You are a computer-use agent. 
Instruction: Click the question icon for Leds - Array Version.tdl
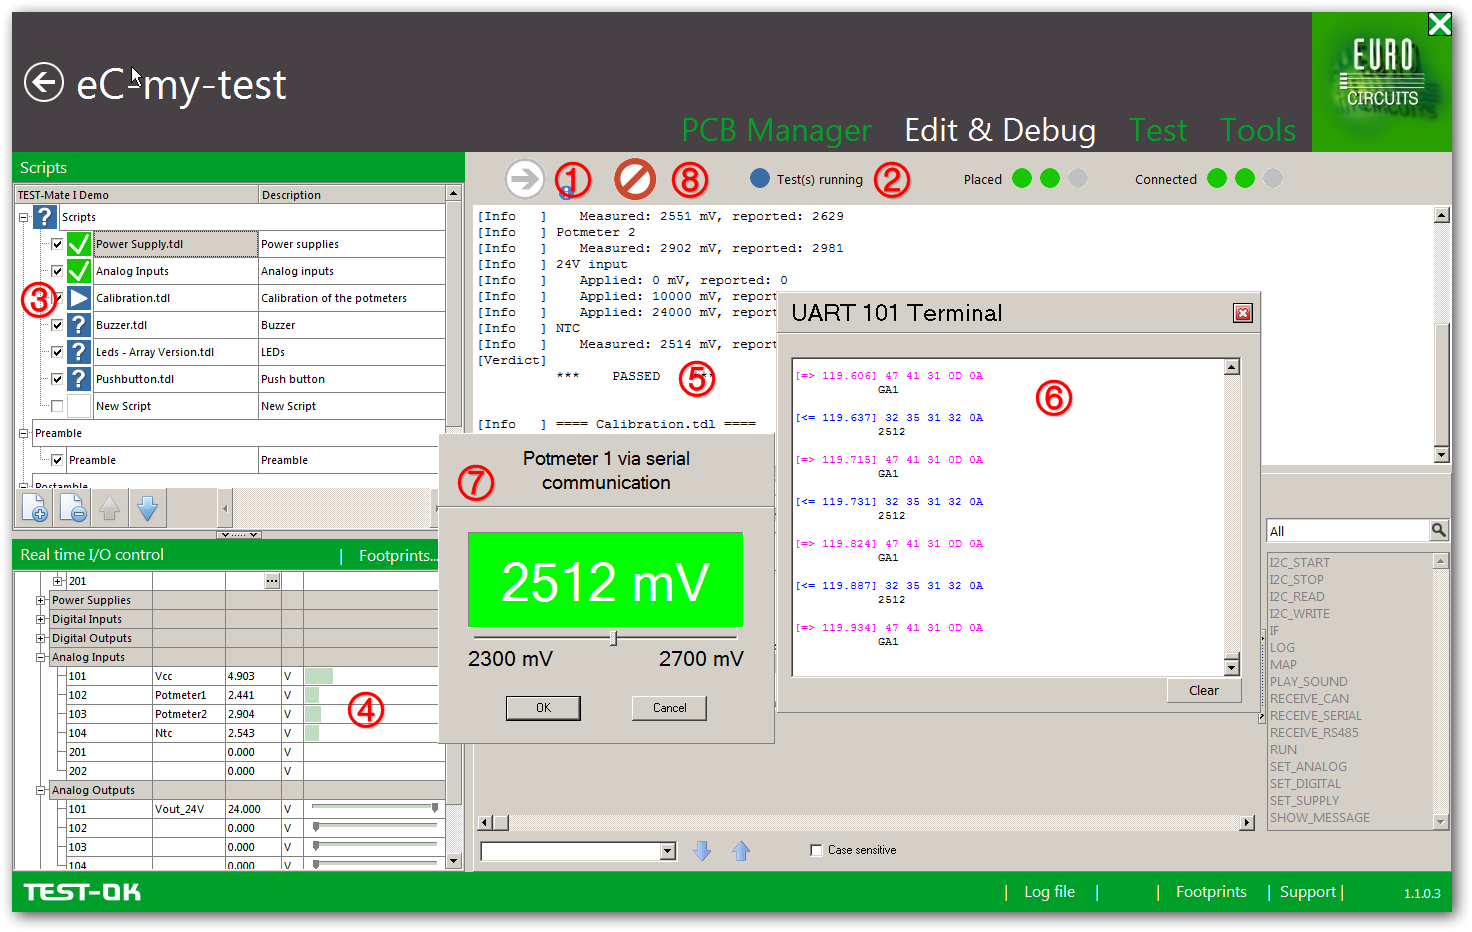click(x=79, y=352)
